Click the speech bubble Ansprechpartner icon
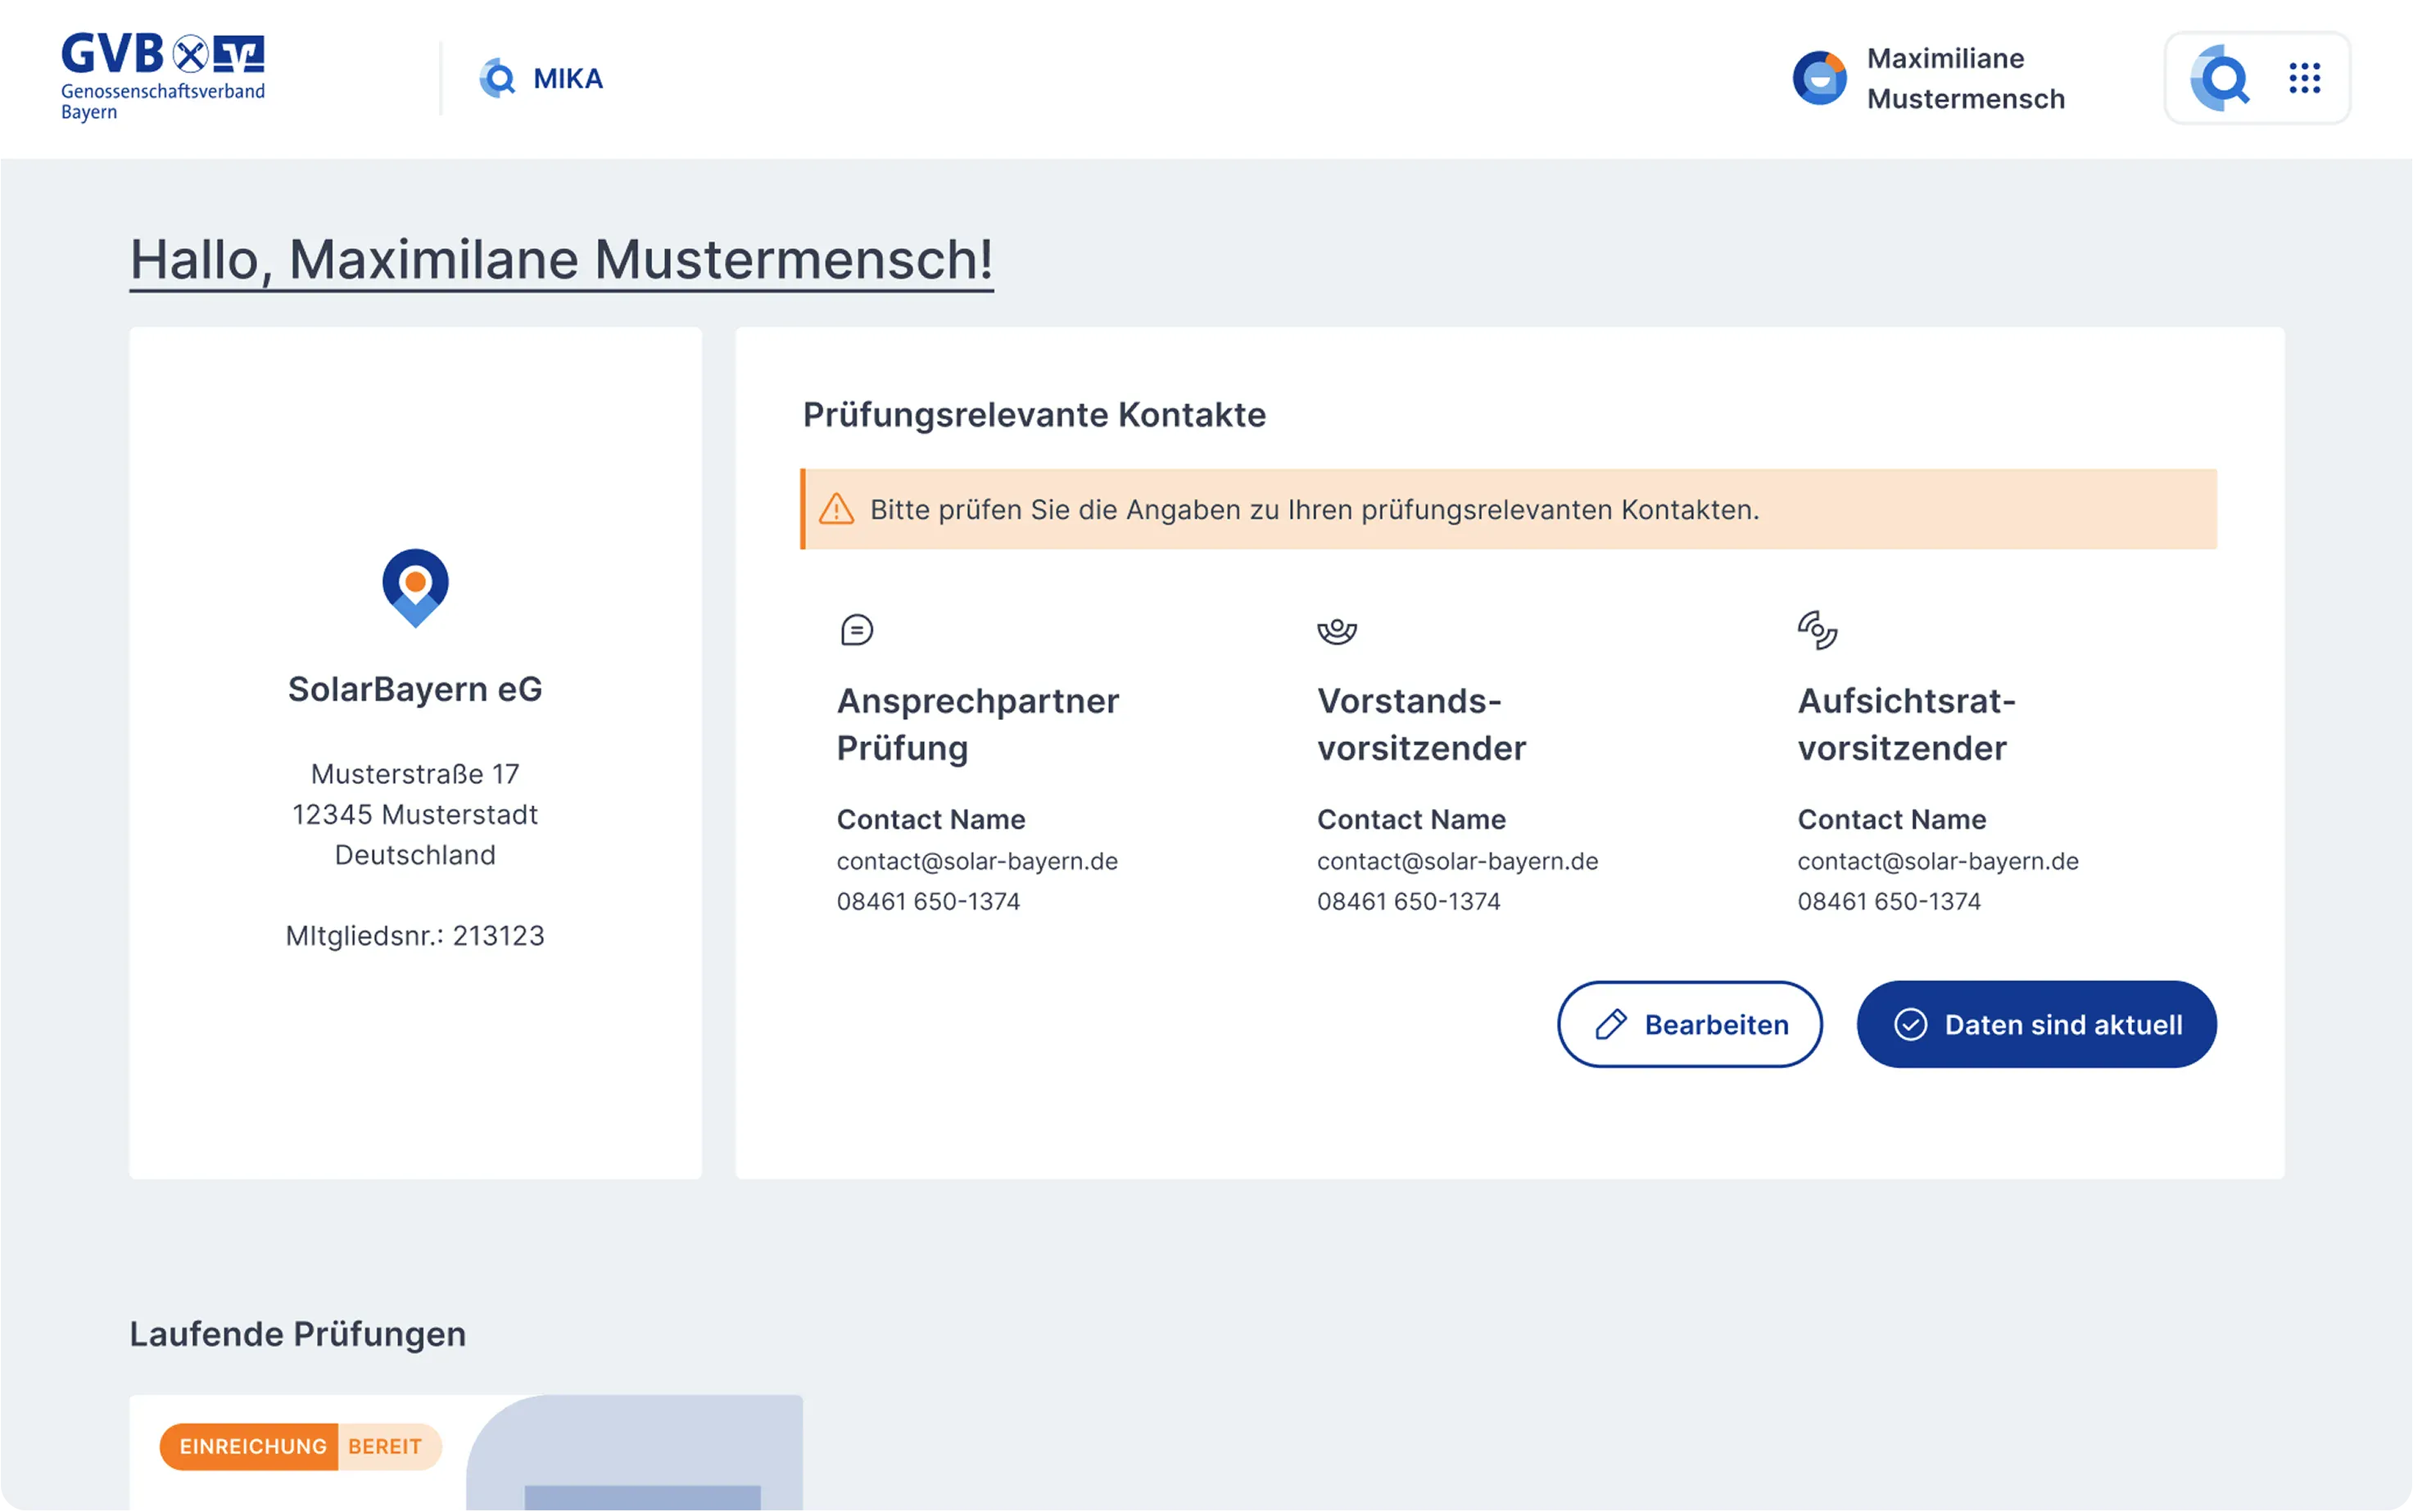Viewport: 2413px width, 1512px height. [x=857, y=630]
